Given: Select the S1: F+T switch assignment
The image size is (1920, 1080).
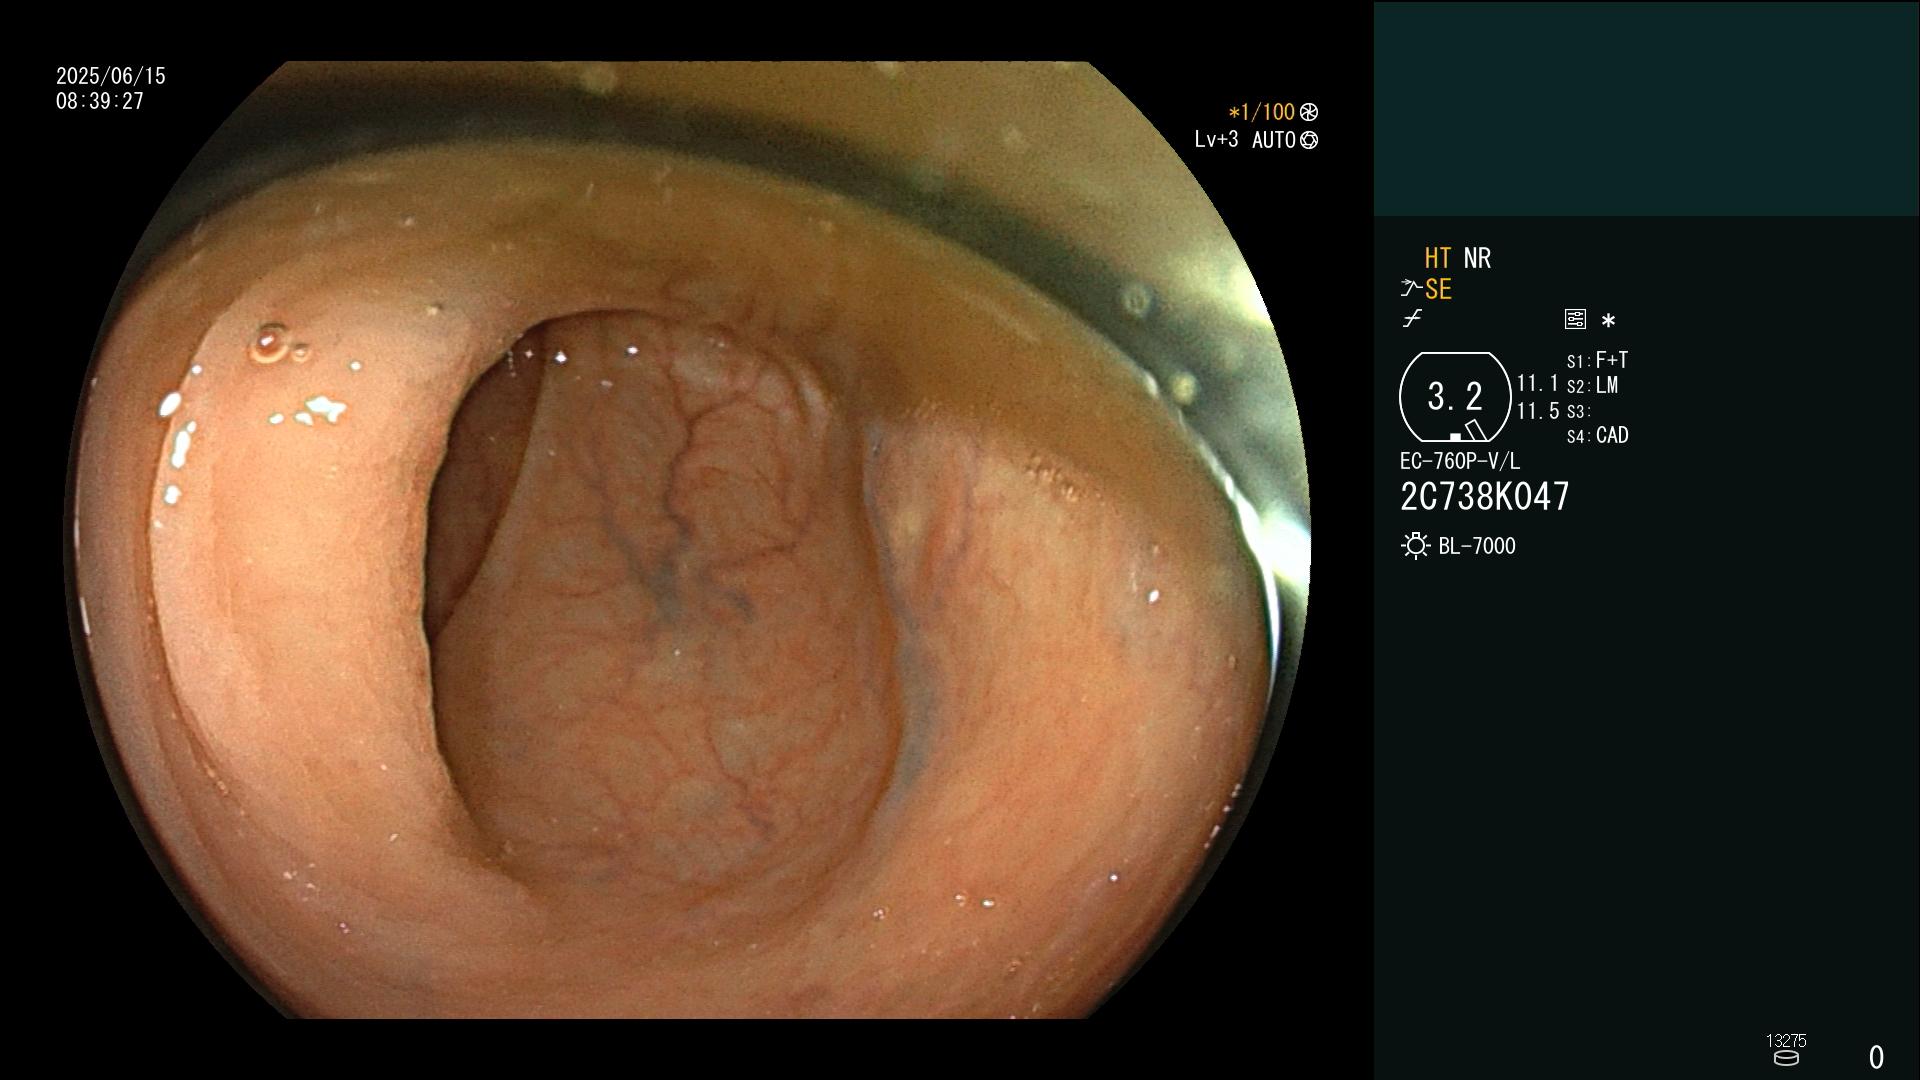Looking at the screenshot, I should (x=1597, y=360).
